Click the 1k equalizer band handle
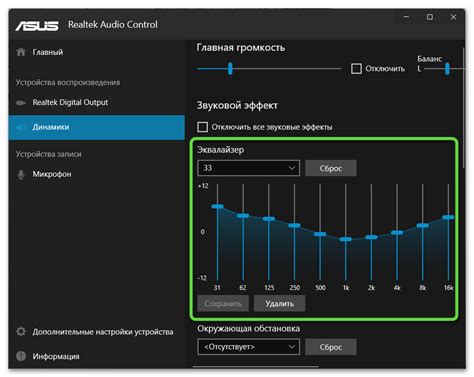This screenshot has width=474, height=377. 346,239
